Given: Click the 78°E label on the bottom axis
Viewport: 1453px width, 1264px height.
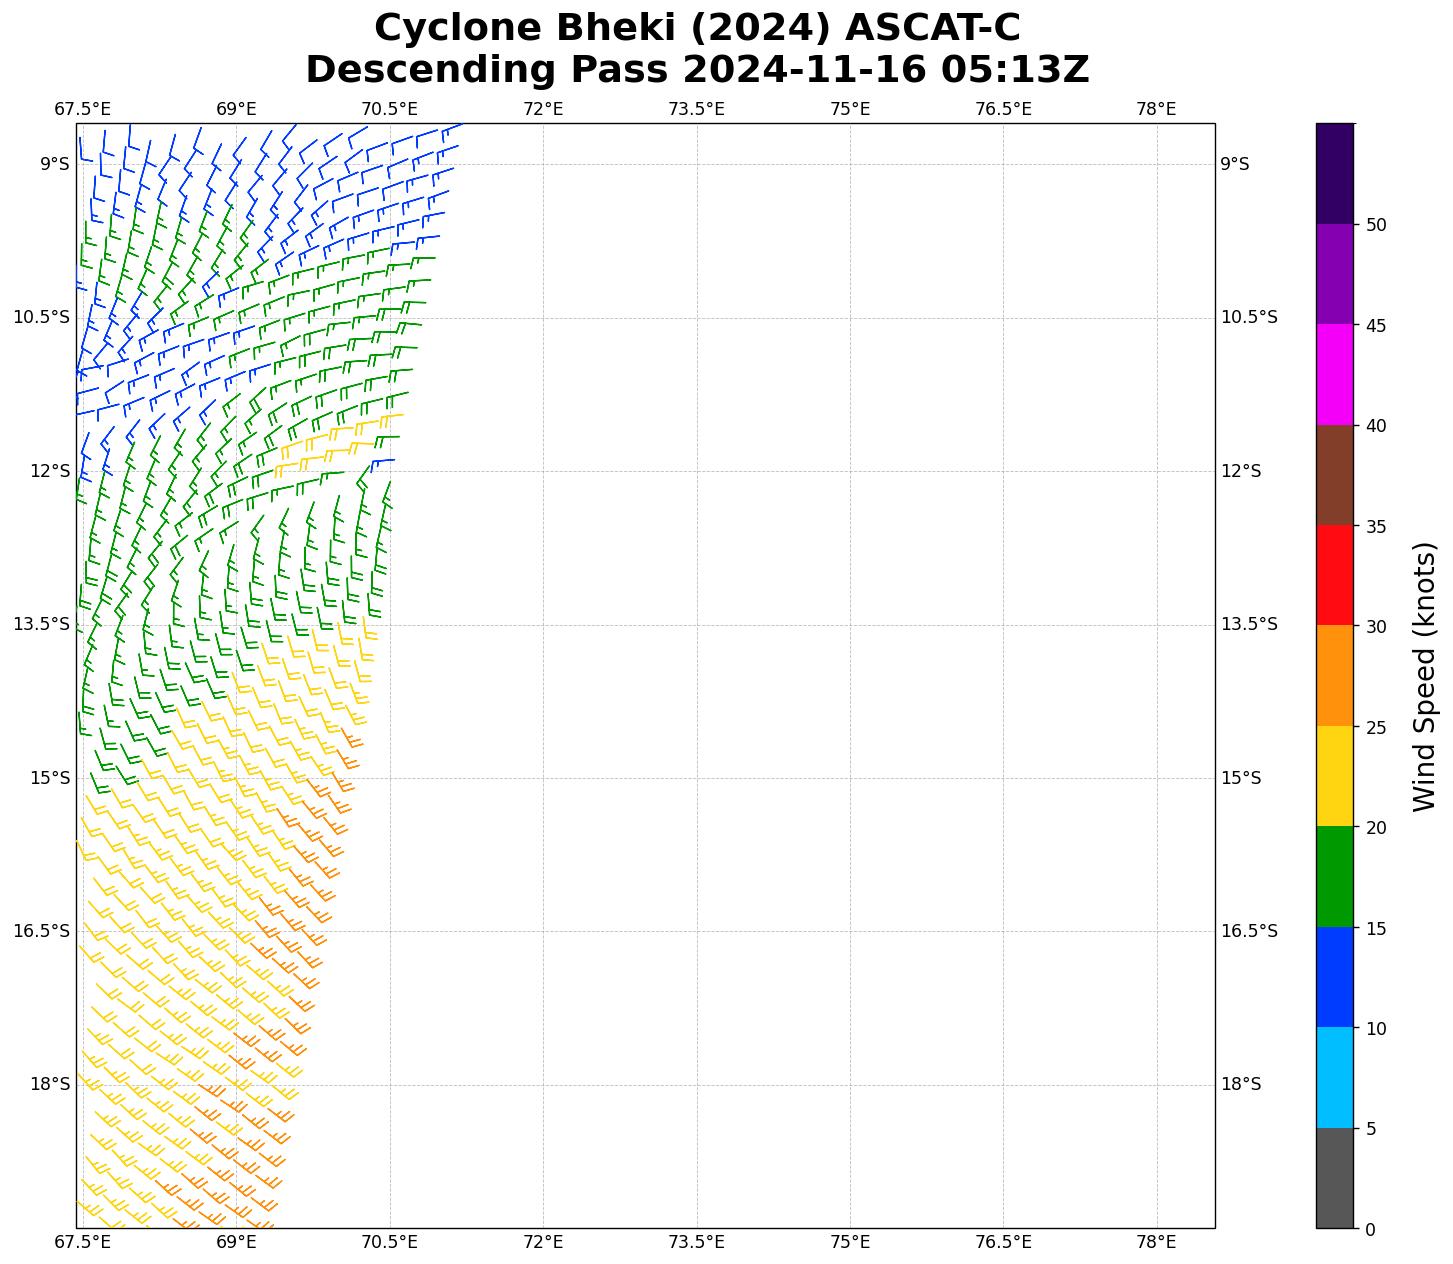Looking at the screenshot, I should coord(1156,1242).
